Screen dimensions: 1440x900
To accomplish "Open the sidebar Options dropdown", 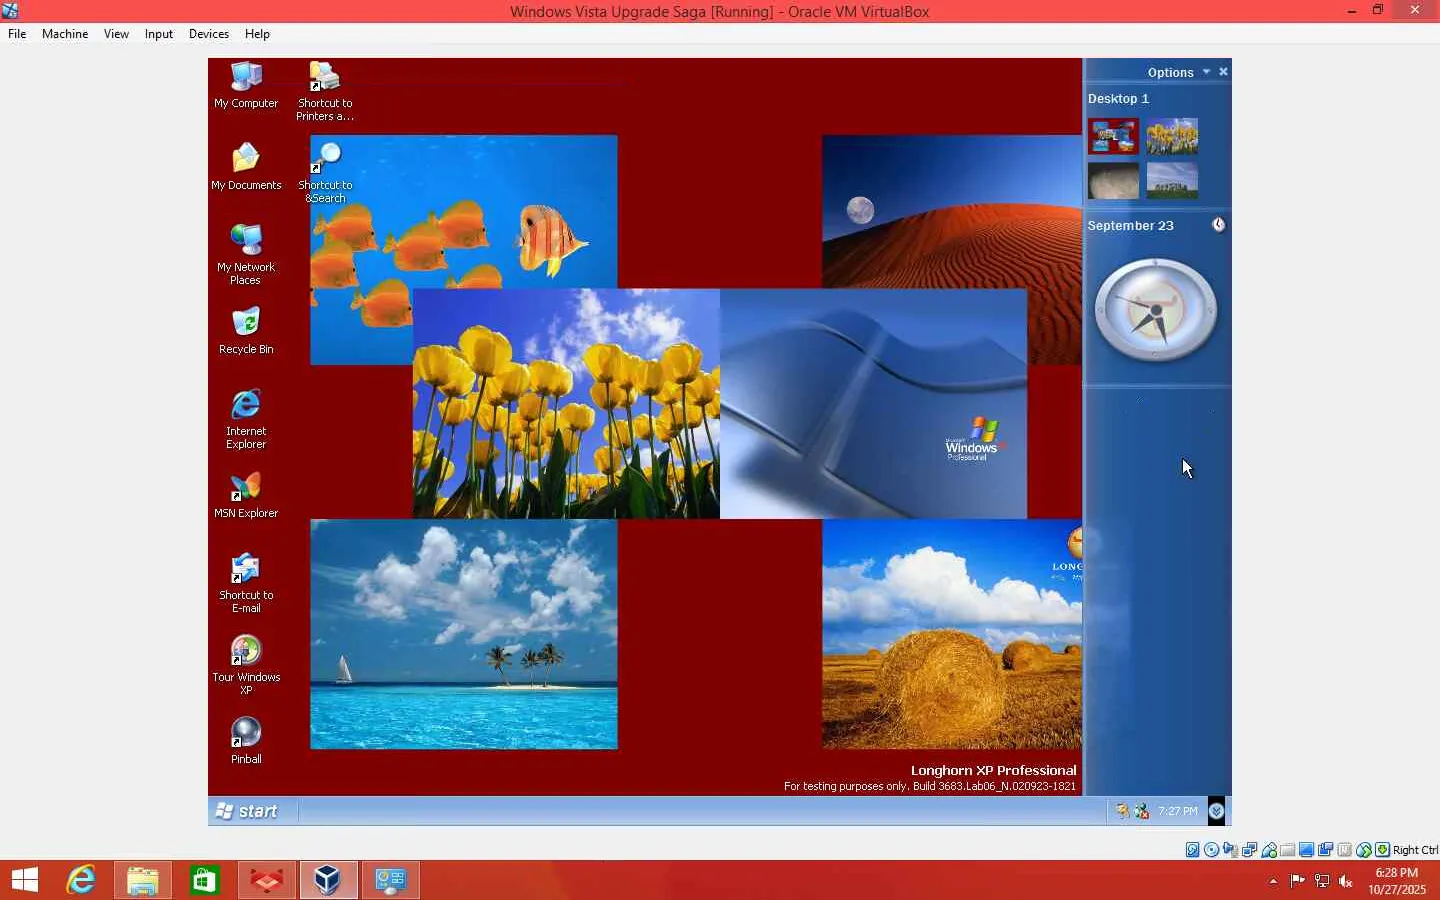I will point(1179,72).
